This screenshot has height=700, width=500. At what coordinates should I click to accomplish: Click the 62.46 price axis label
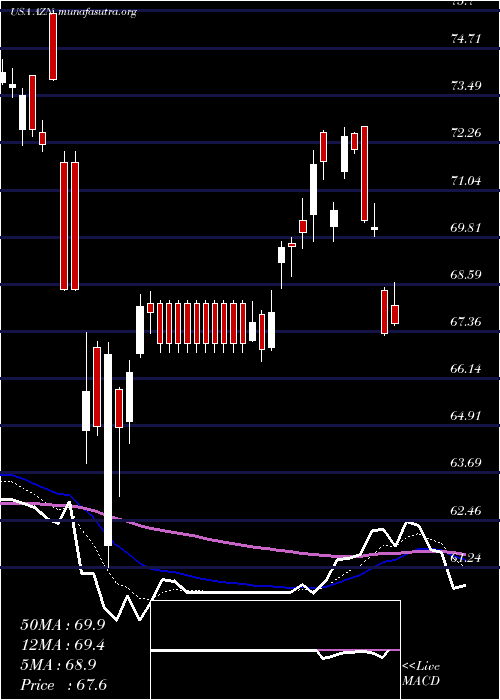[x=466, y=510]
